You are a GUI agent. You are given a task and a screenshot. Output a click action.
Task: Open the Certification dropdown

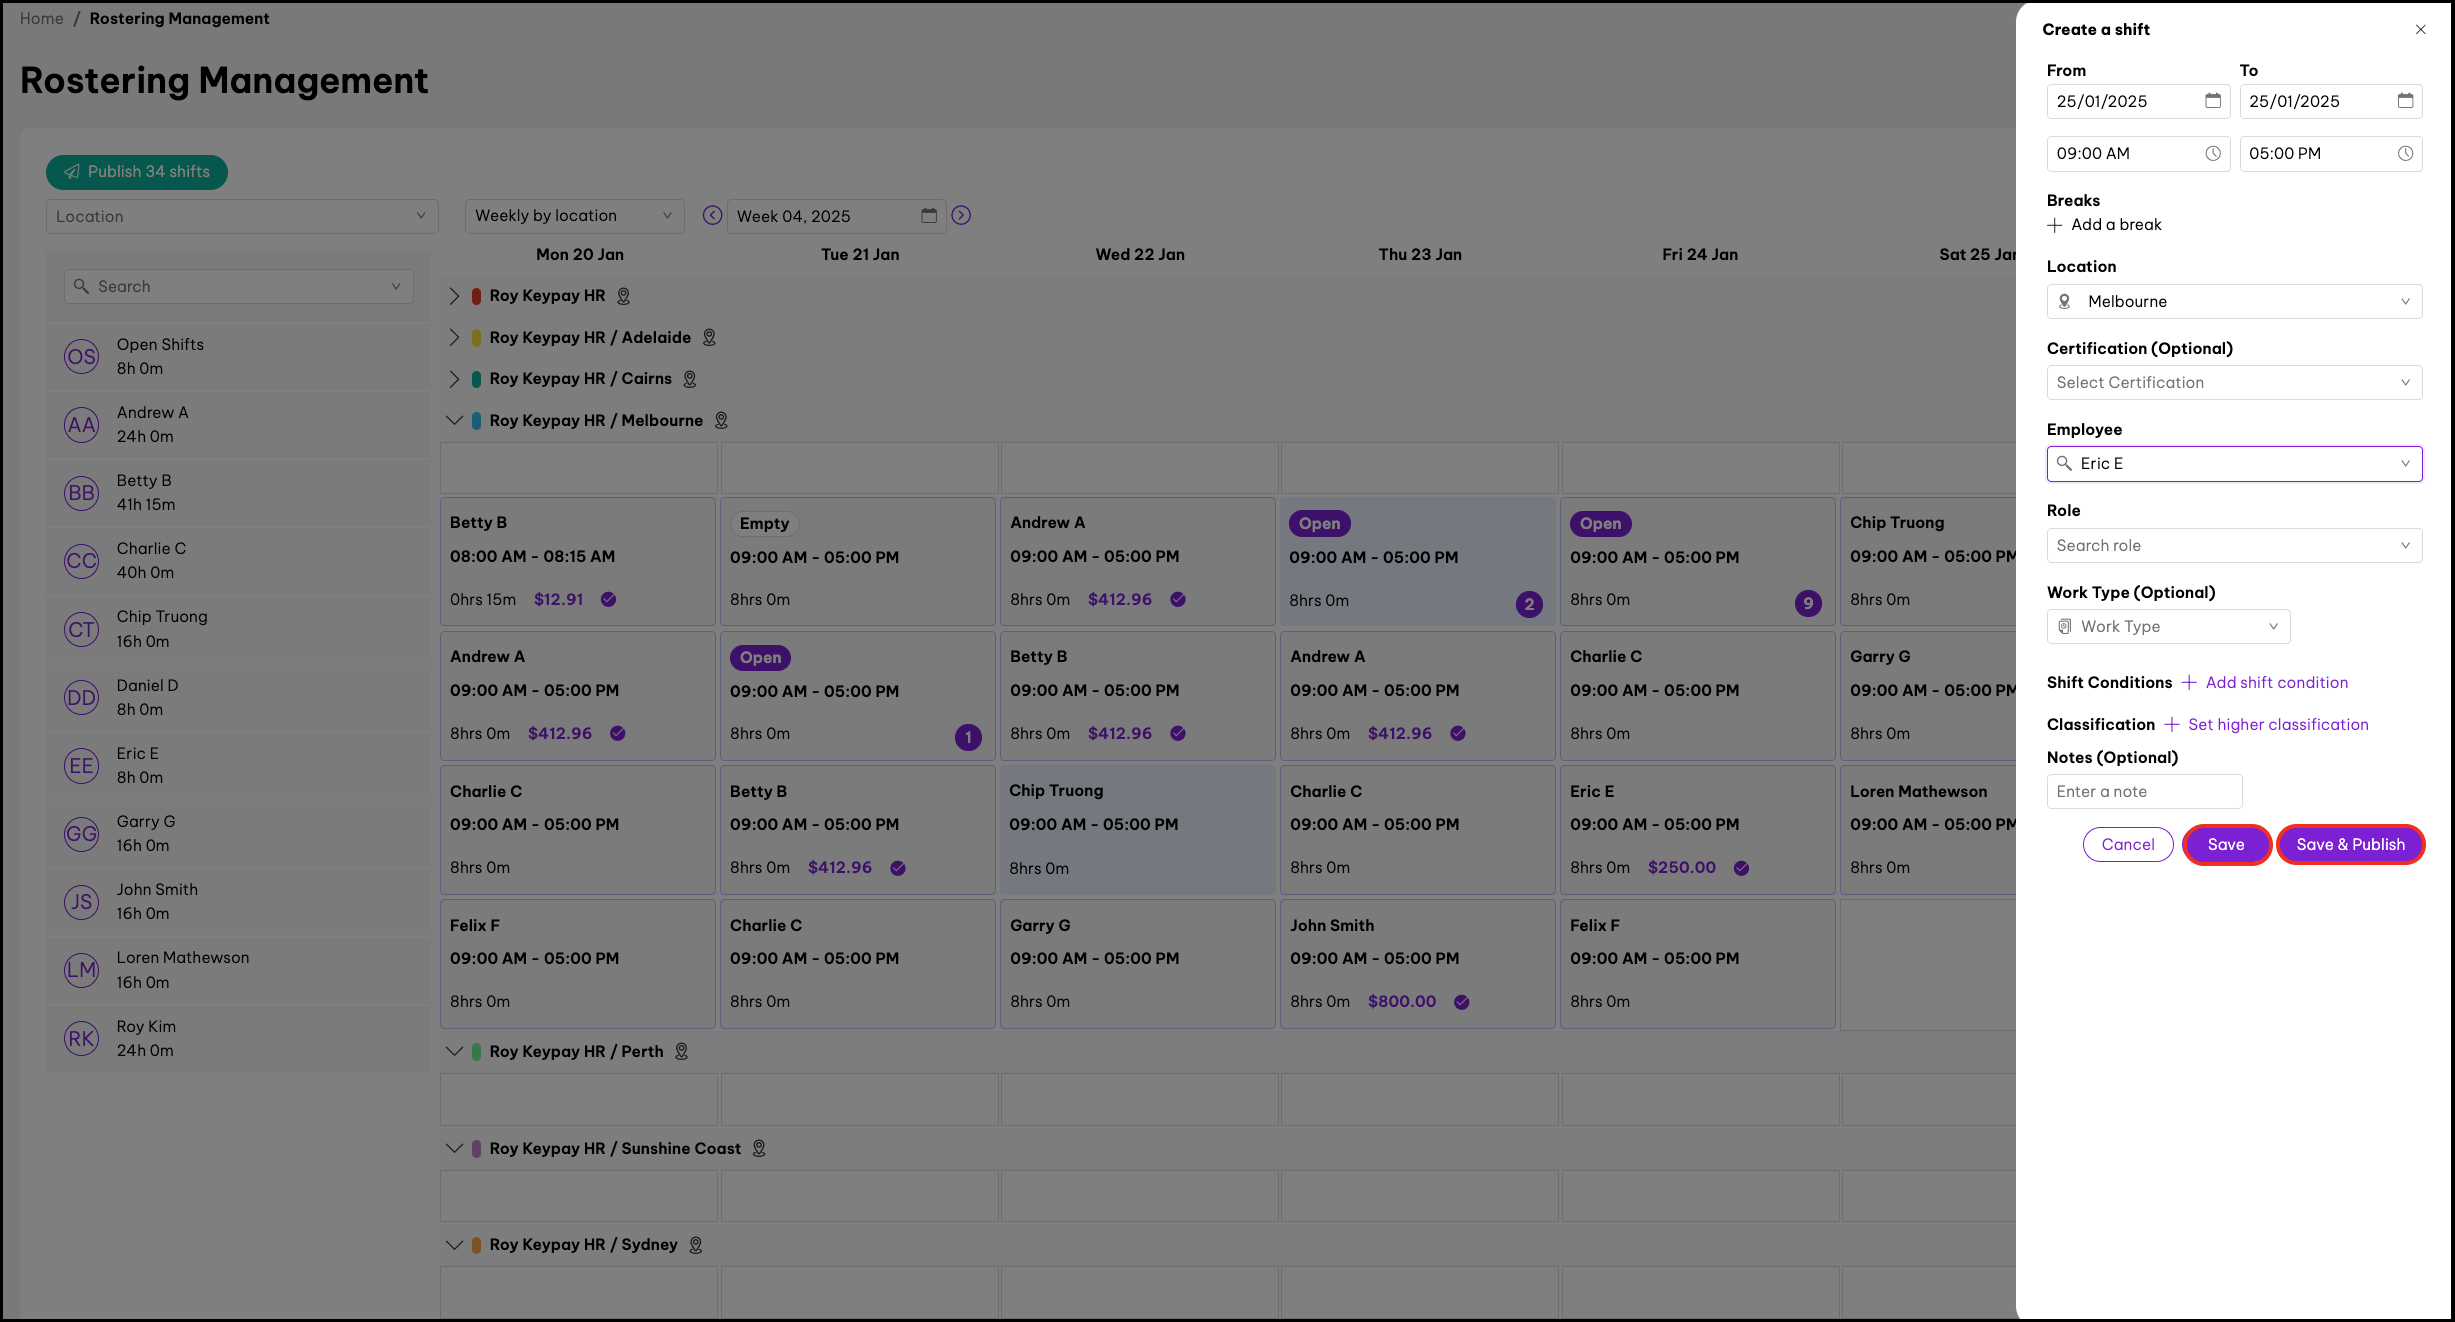coord(2234,382)
